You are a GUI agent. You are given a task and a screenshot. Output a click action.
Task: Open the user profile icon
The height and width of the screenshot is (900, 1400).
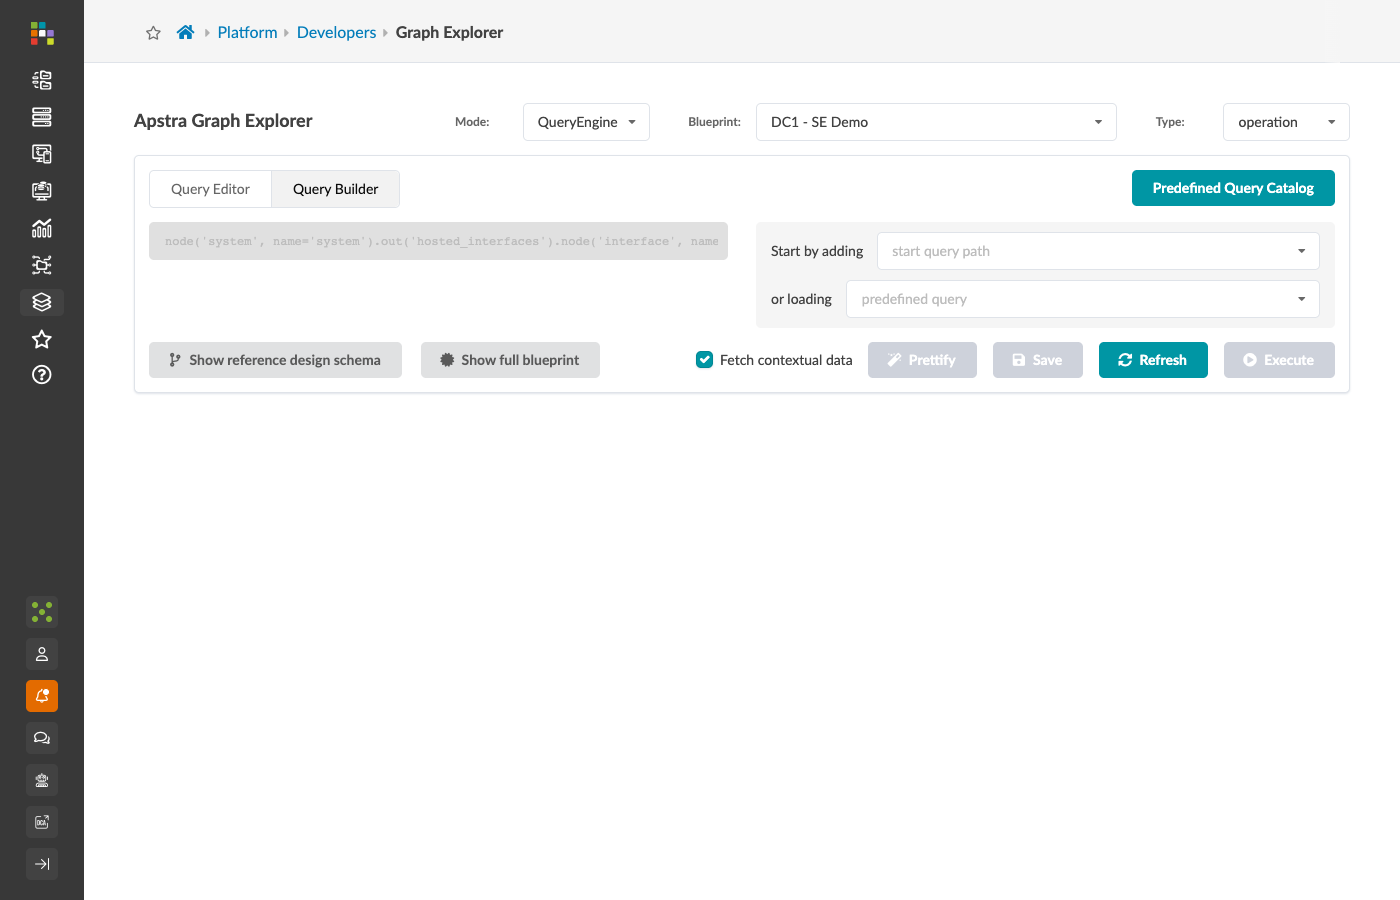(42, 654)
